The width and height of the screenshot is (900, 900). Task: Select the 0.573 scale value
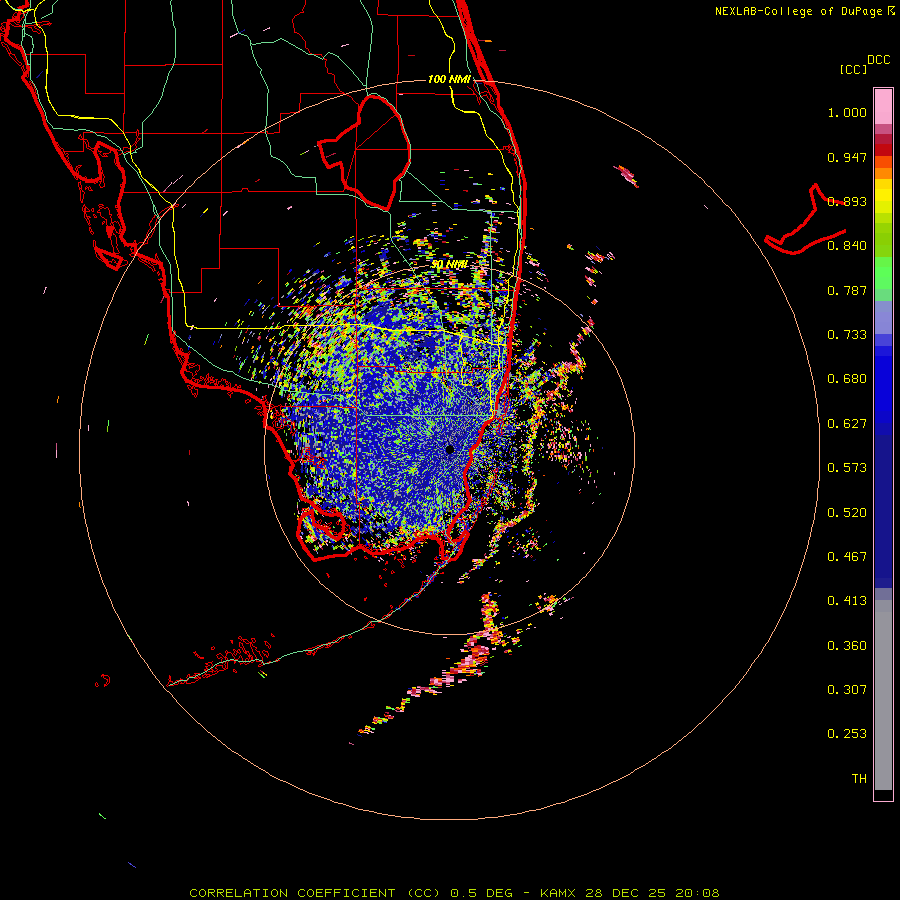(847, 468)
